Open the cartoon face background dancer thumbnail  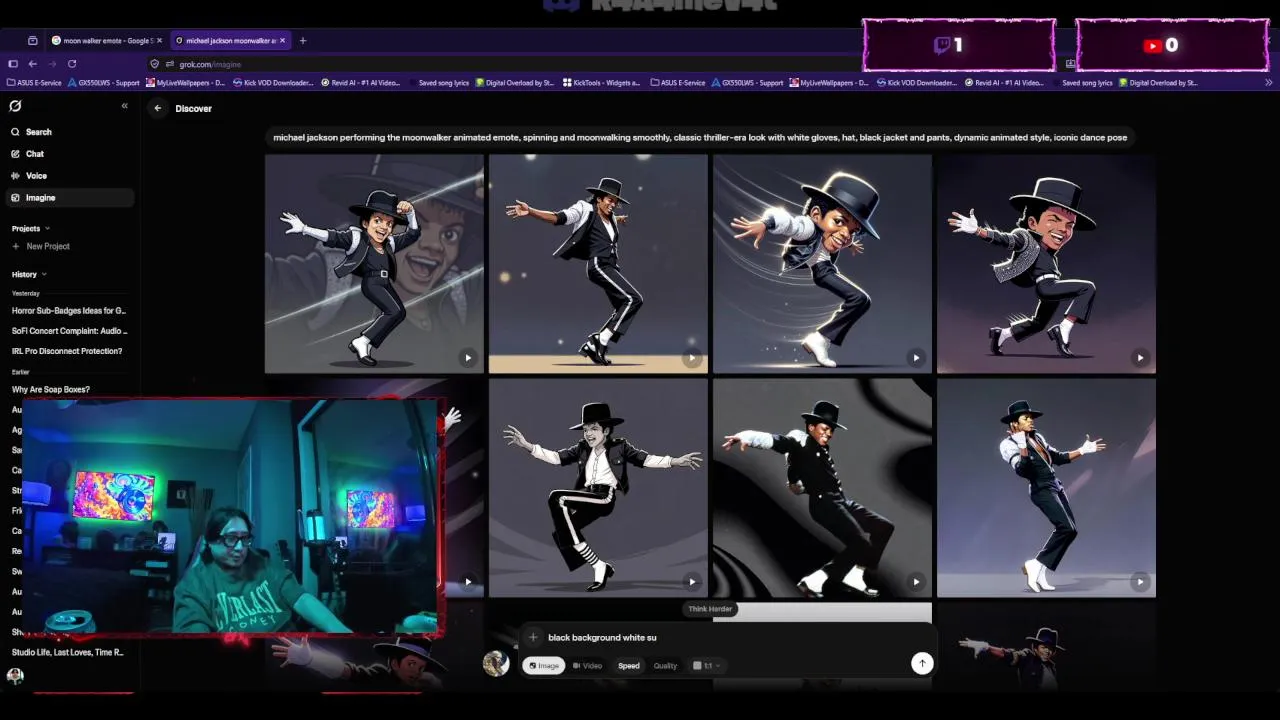[374, 264]
